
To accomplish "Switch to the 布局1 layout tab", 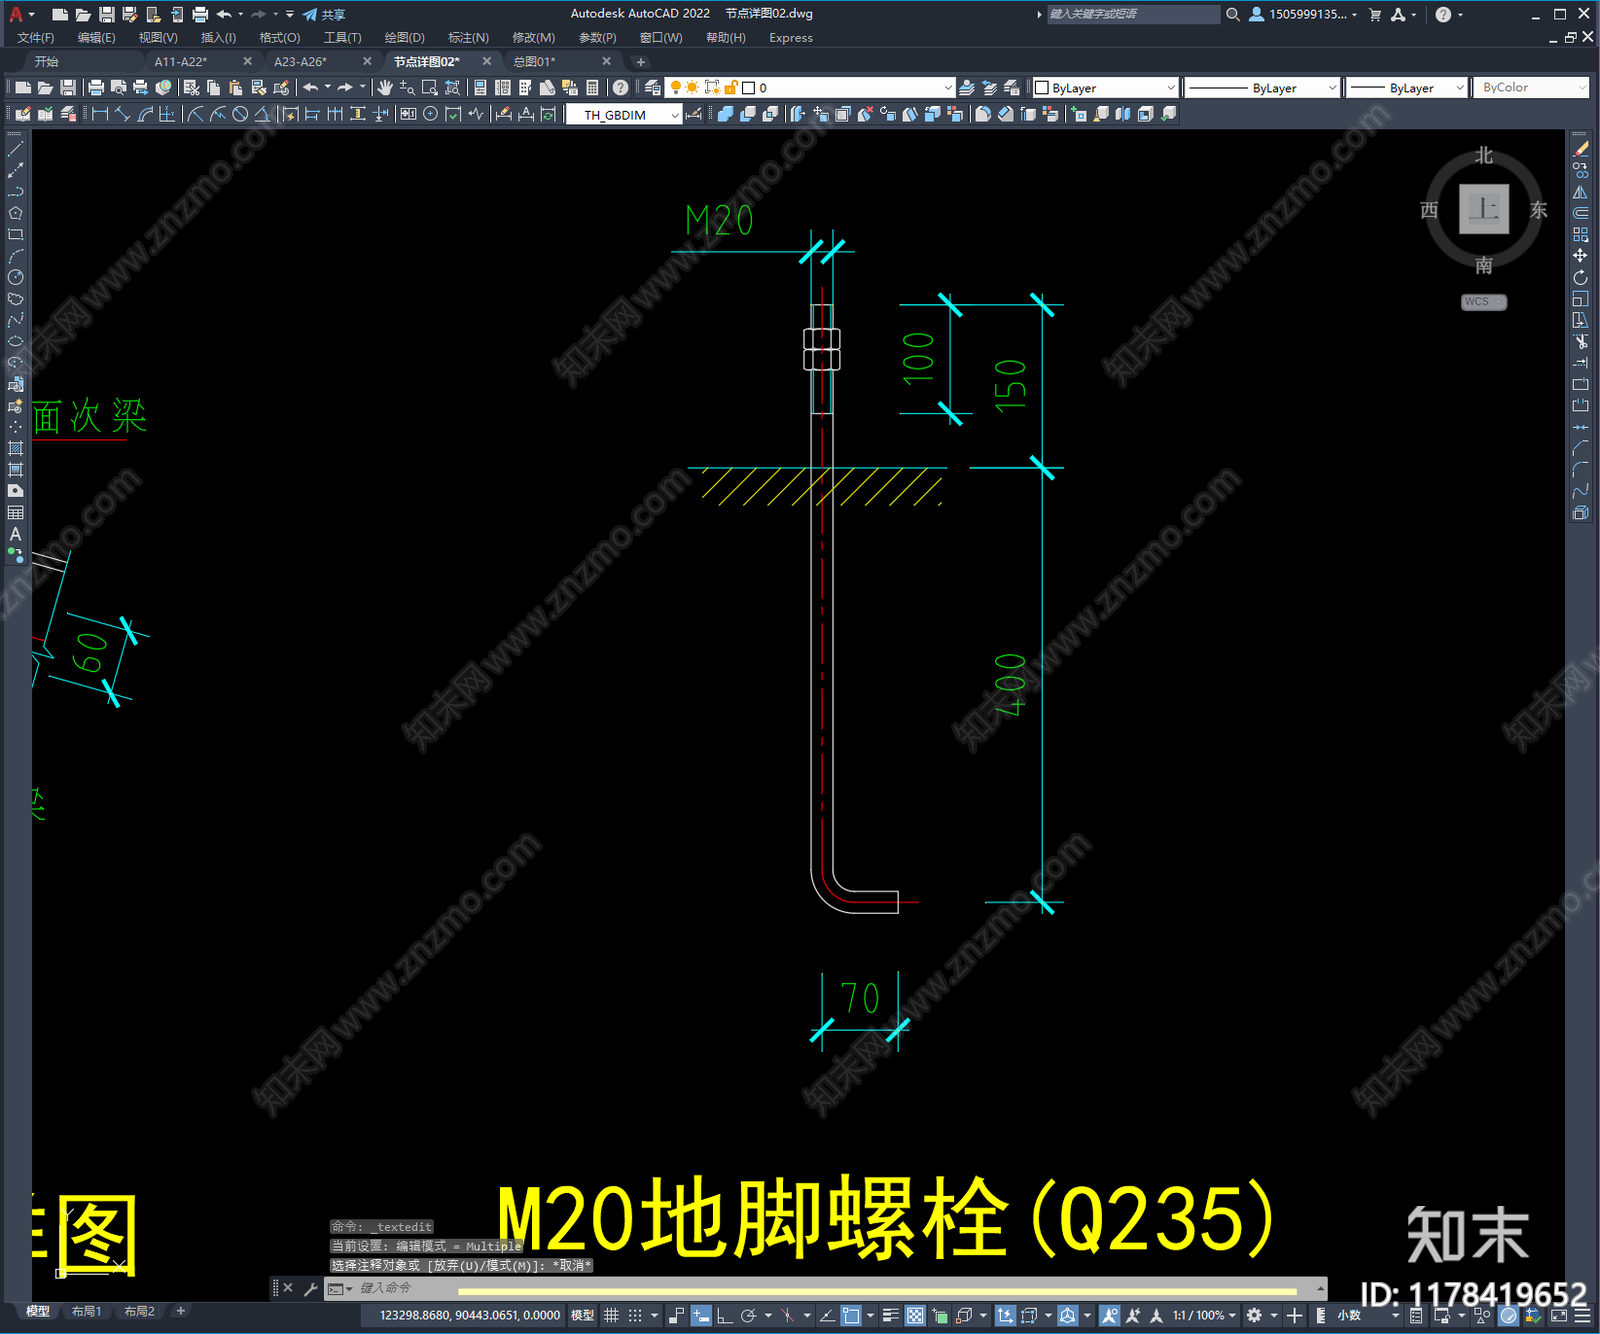I will click(x=87, y=1311).
